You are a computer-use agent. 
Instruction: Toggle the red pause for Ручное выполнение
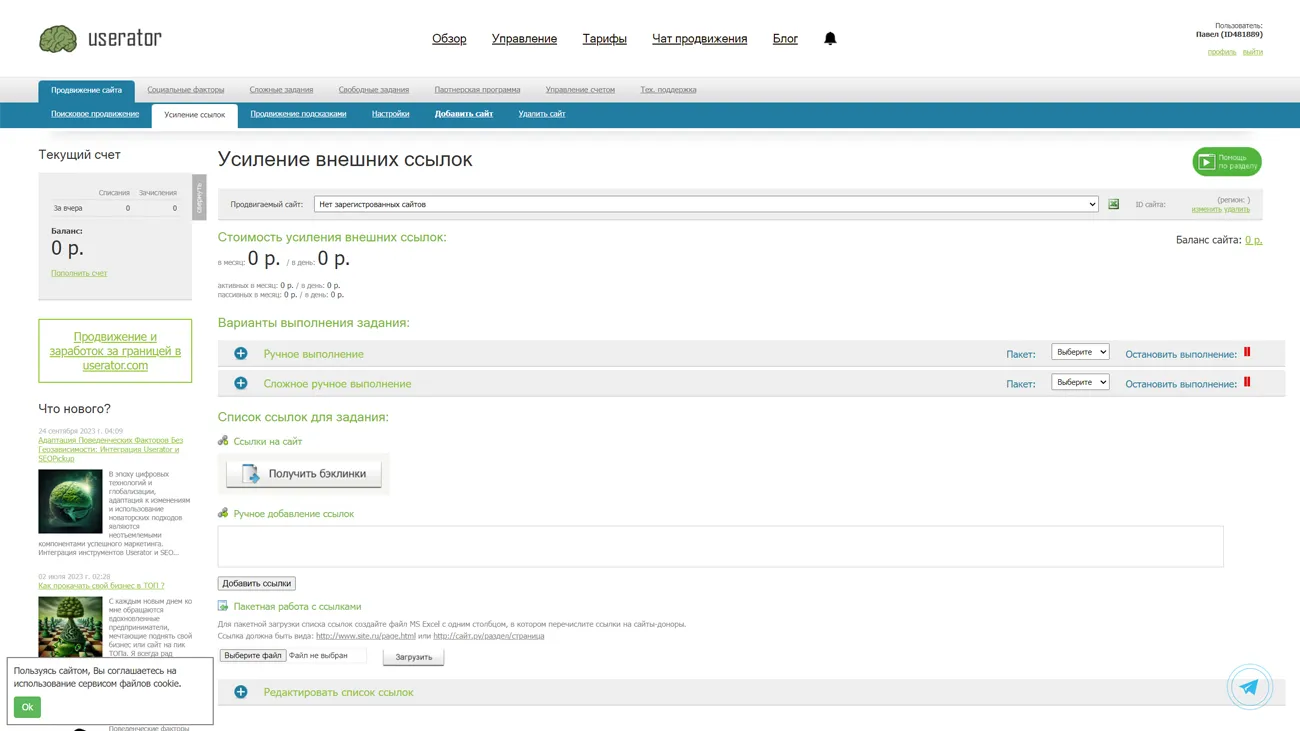click(1247, 352)
